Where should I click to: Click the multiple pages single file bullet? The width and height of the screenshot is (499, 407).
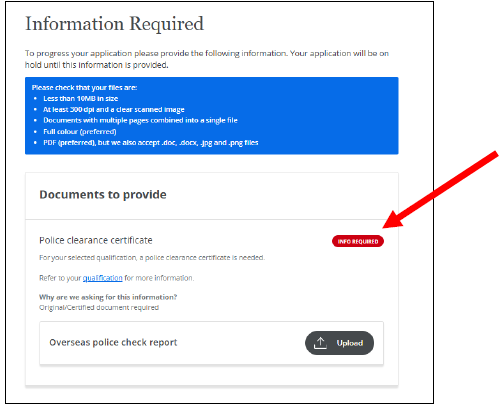click(140, 120)
